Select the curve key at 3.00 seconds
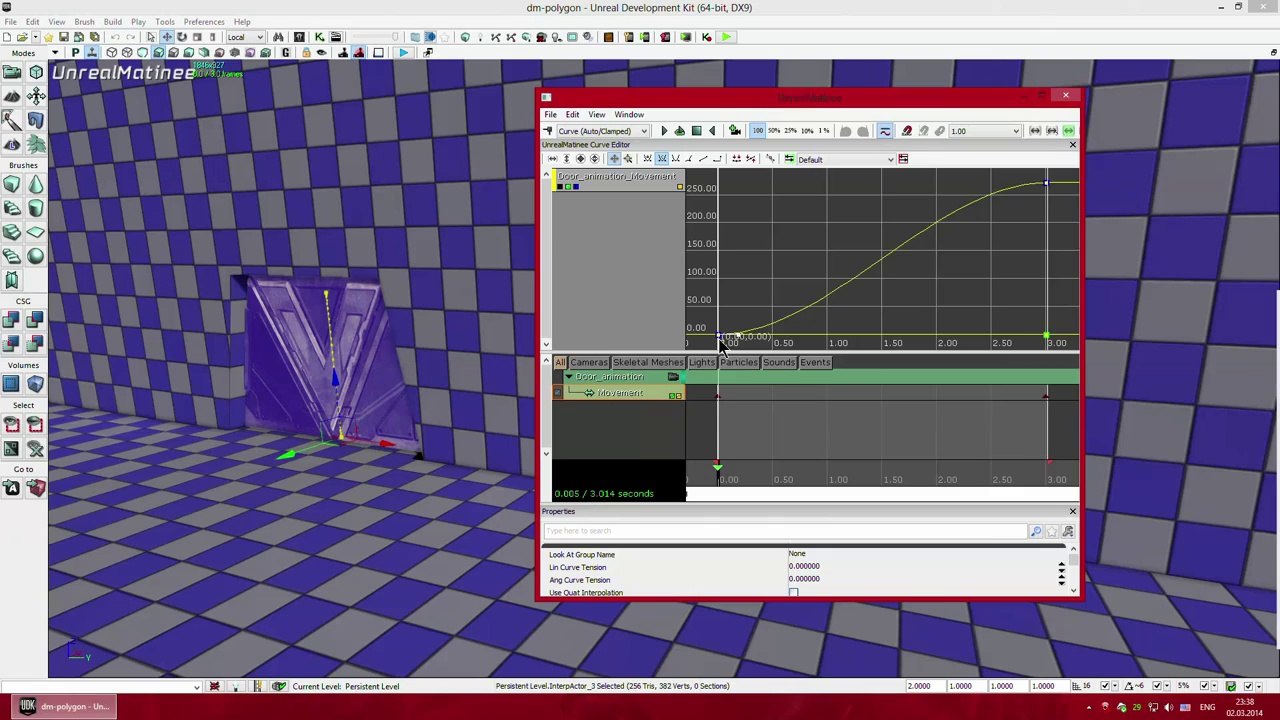1280x720 pixels. pos(1046,183)
